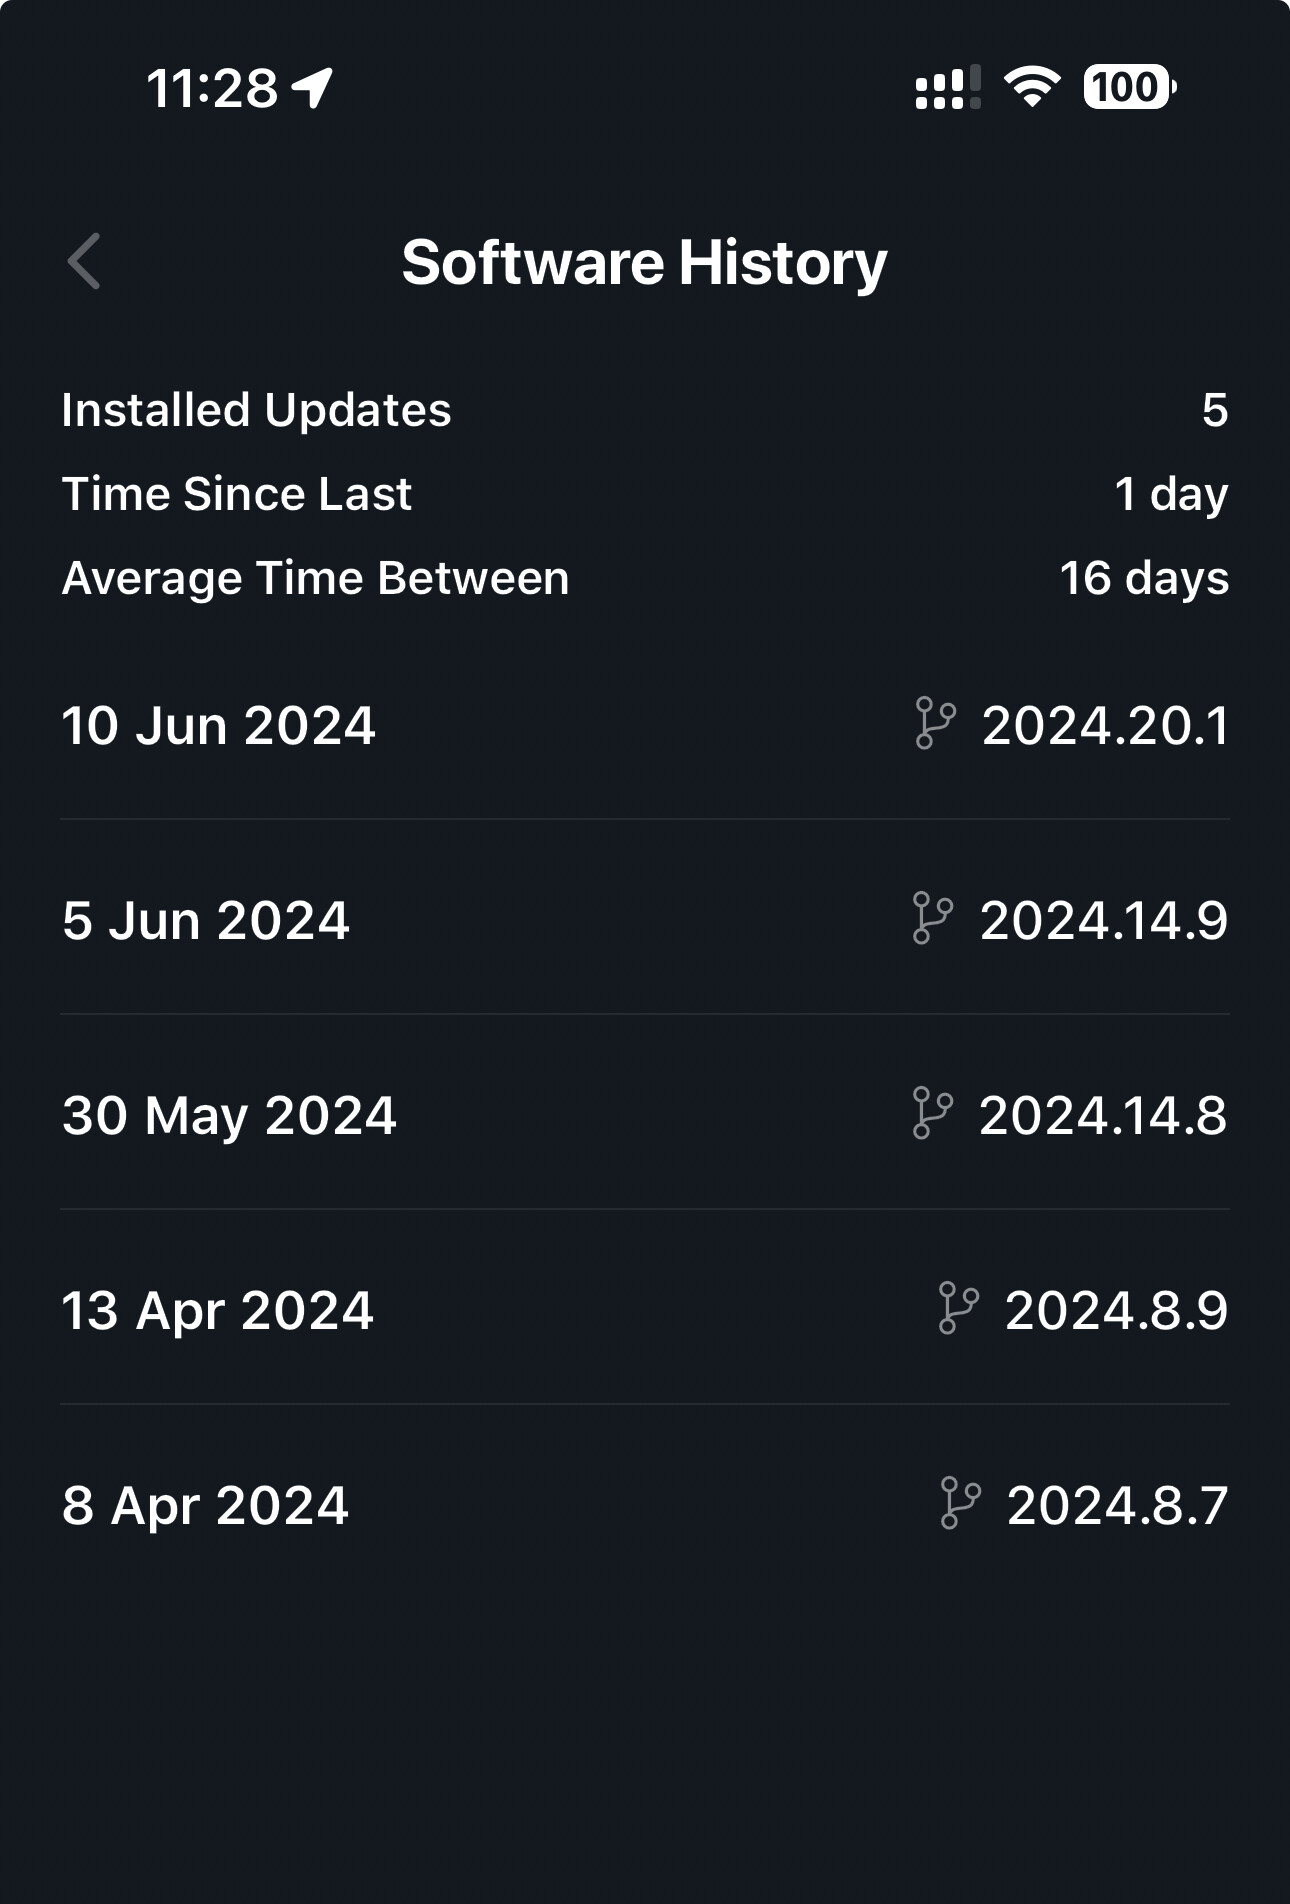This screenshot has width=1290, height=1904.
Task: Tap the cellular signal indicator
Action: [947, 88]
